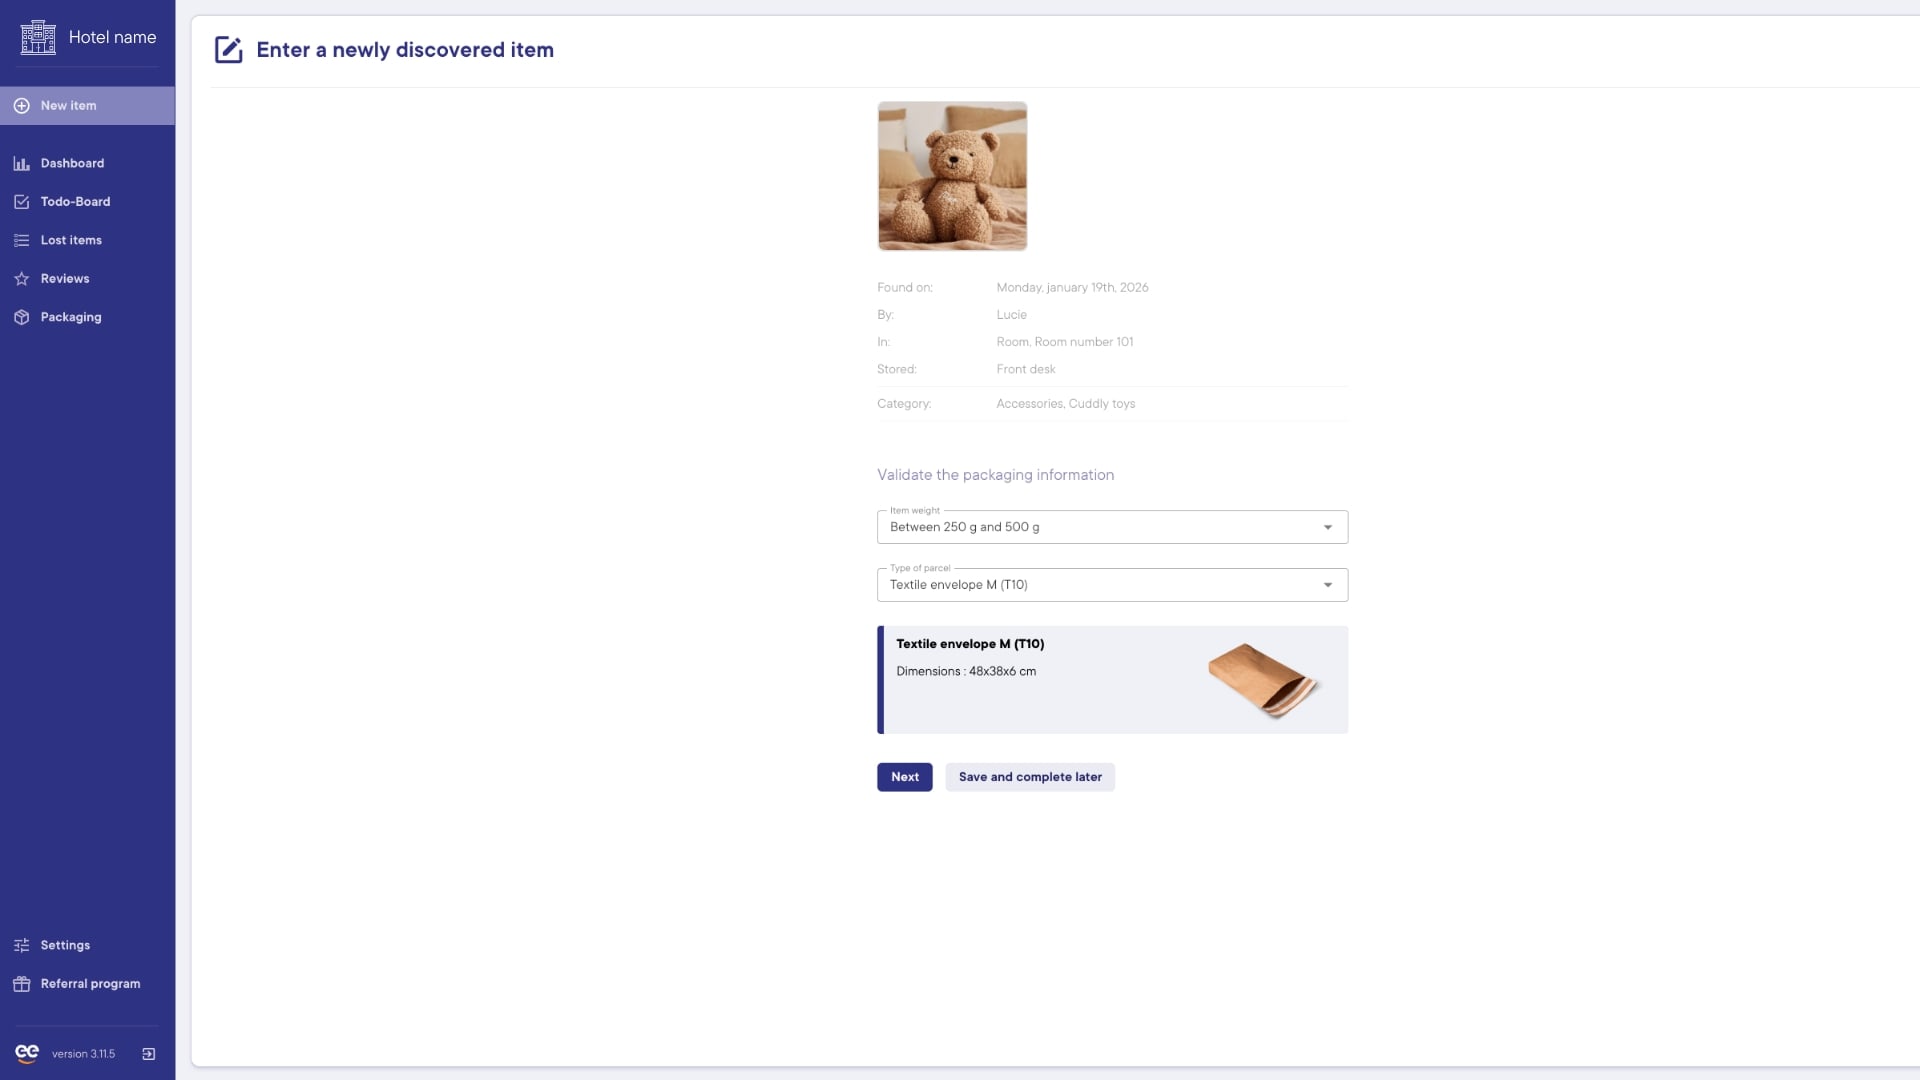Click the Dashboard bar chart icon
This screenshot has height=1080, width=1920.
point(21,164)
